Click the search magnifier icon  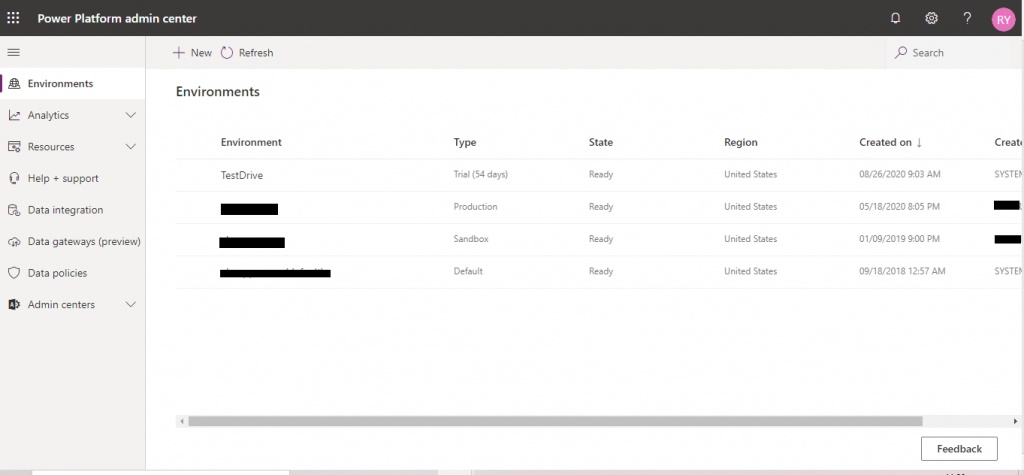[x=901, y=52]
